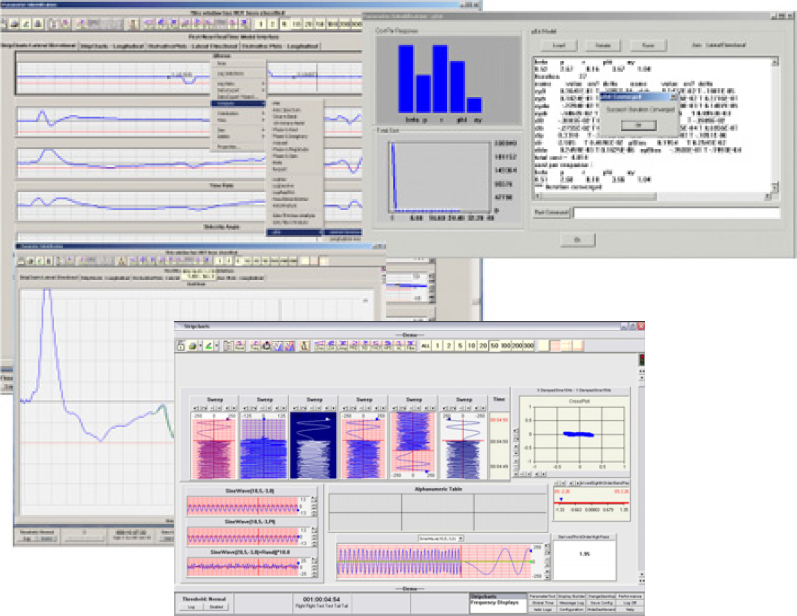
Task: Choose Properties... in the context menu
Action: (x=227, y=147)
